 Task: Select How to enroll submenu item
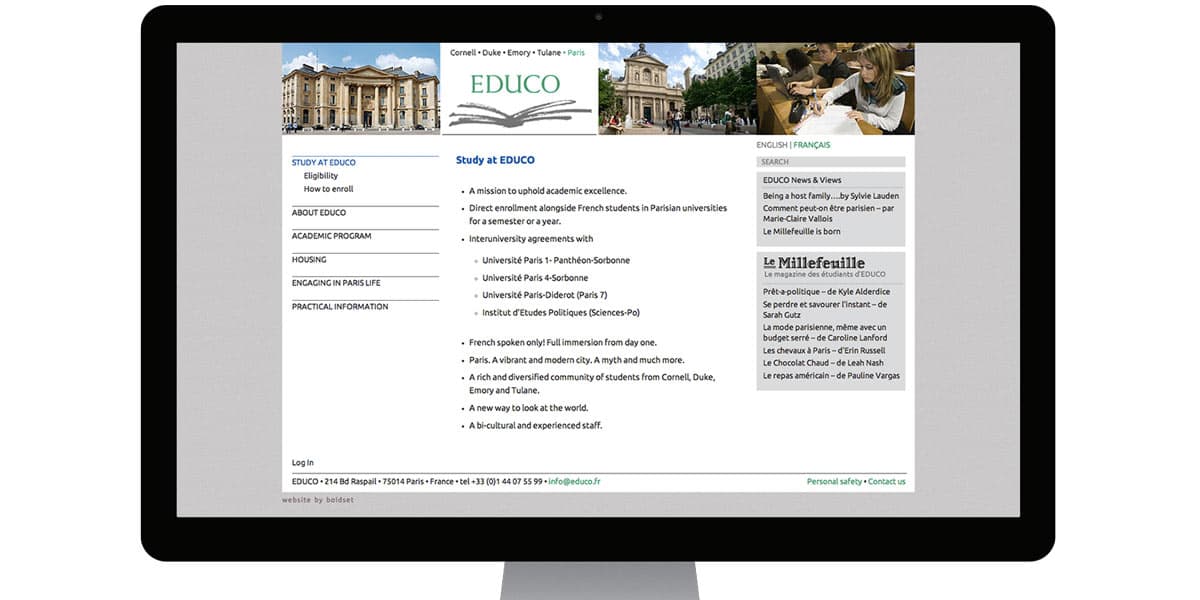[328, 189]
